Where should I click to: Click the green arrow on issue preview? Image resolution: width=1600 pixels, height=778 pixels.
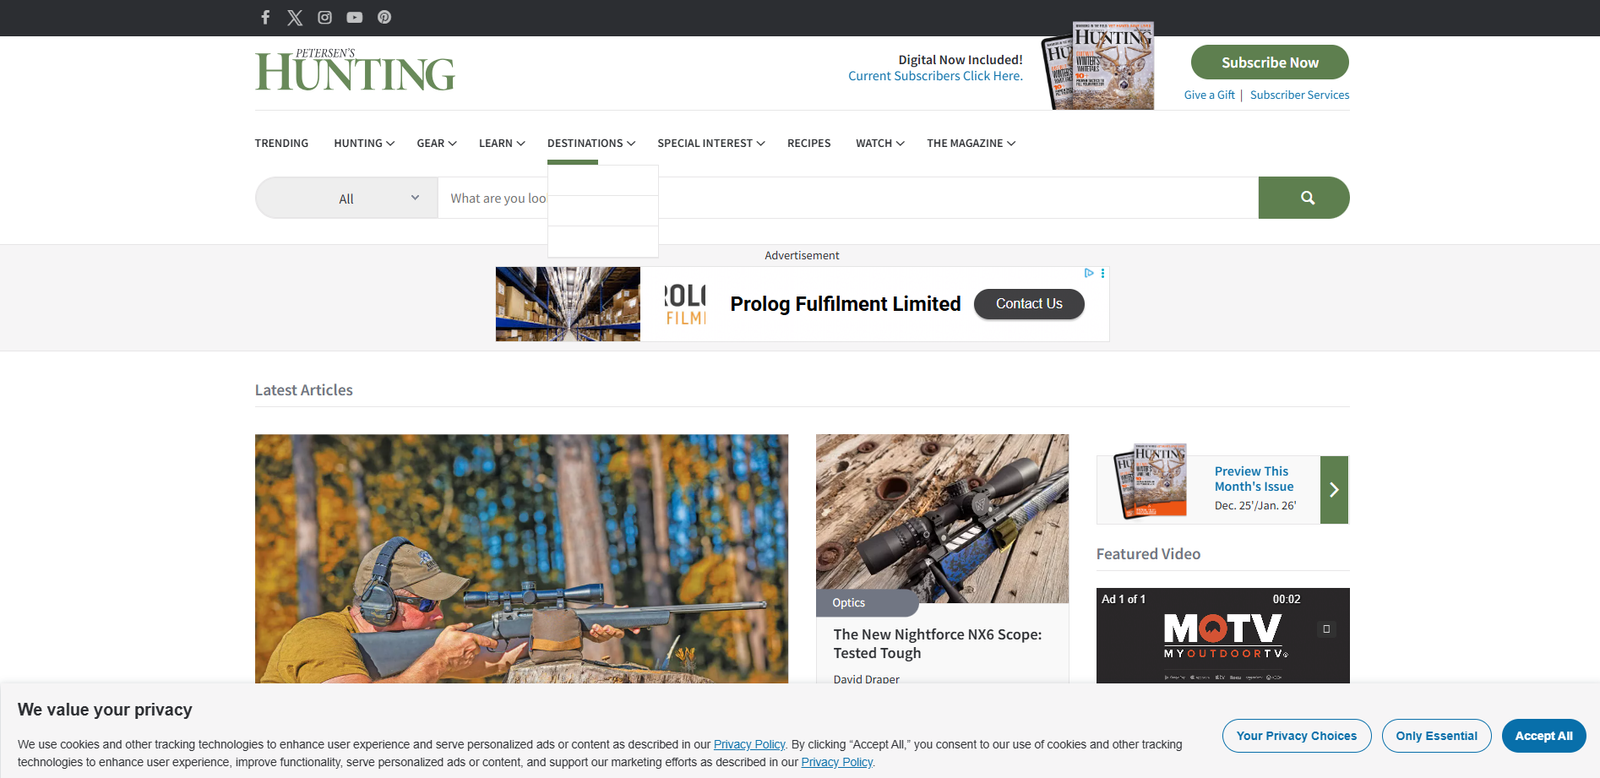point(1334,490)
